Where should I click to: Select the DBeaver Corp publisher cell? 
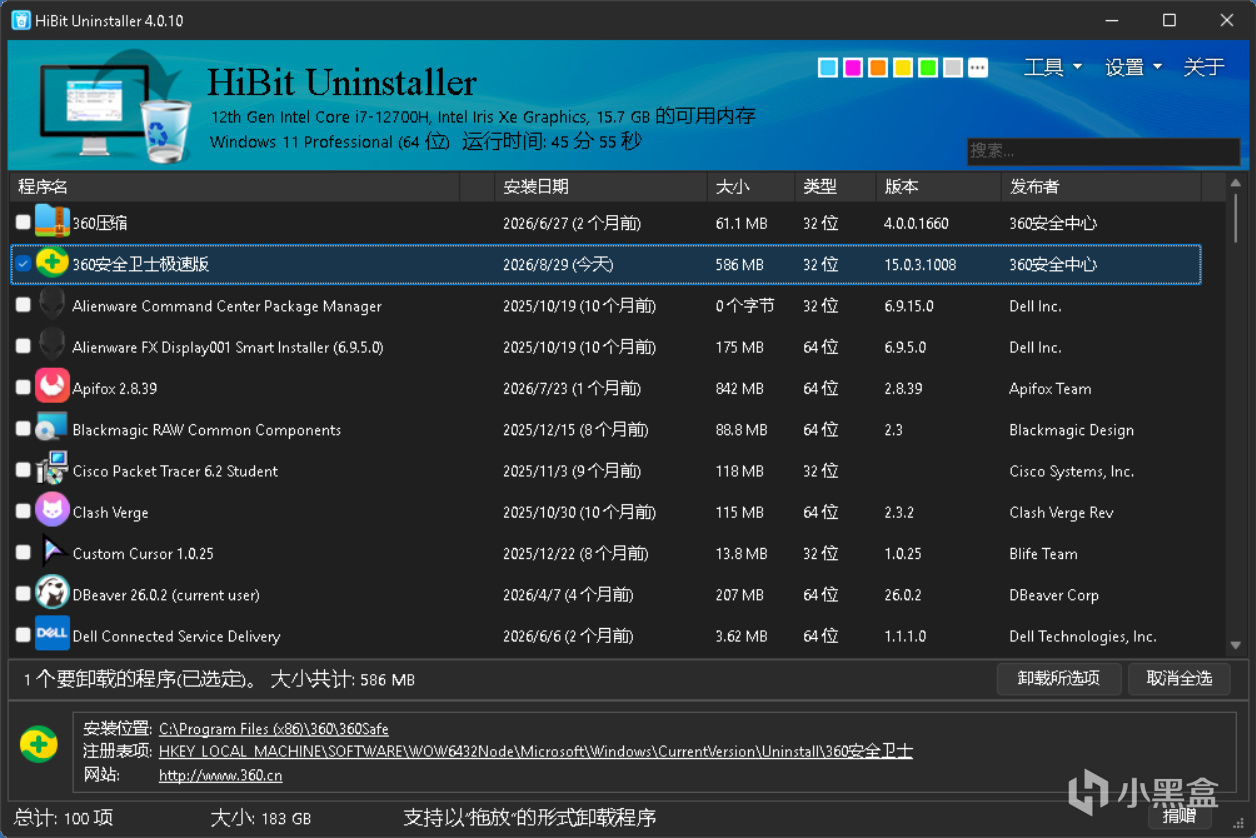[1054, 595]
